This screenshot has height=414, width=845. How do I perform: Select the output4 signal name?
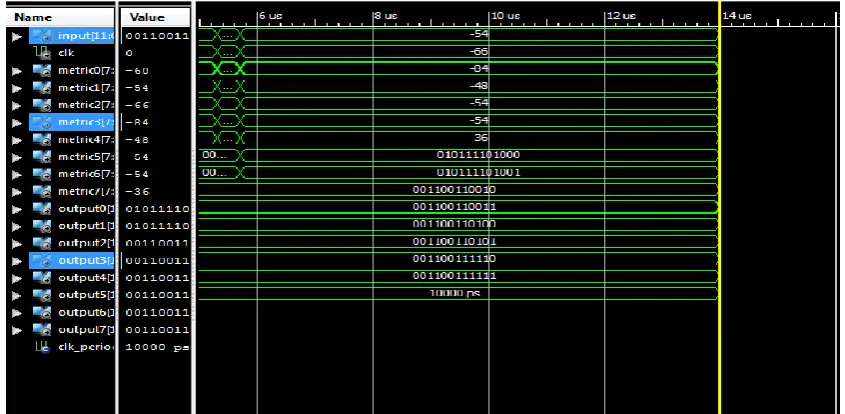[86, 278]
